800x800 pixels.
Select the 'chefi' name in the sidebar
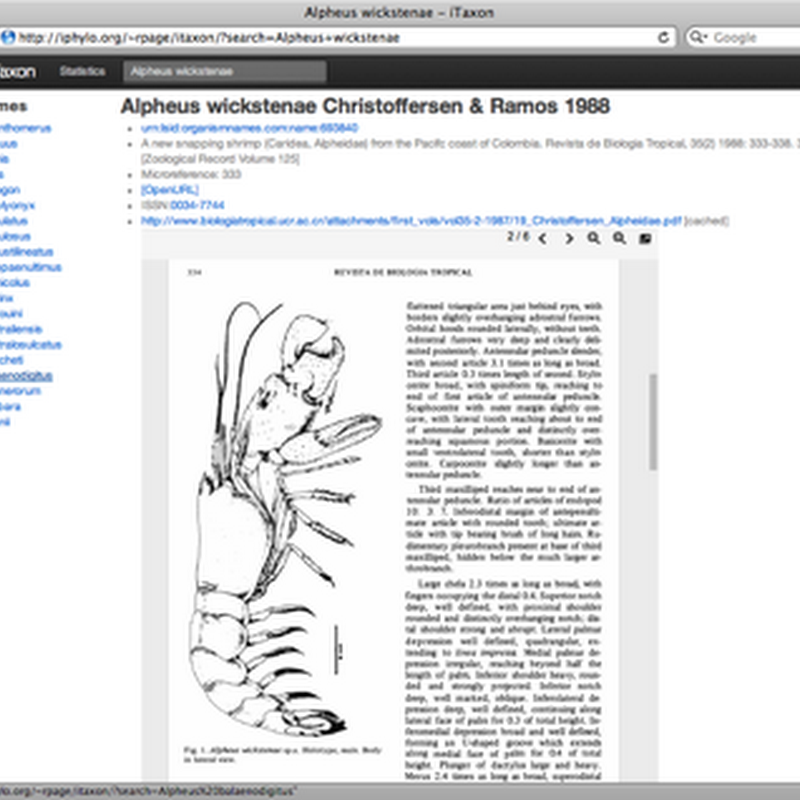pos(12,360)
